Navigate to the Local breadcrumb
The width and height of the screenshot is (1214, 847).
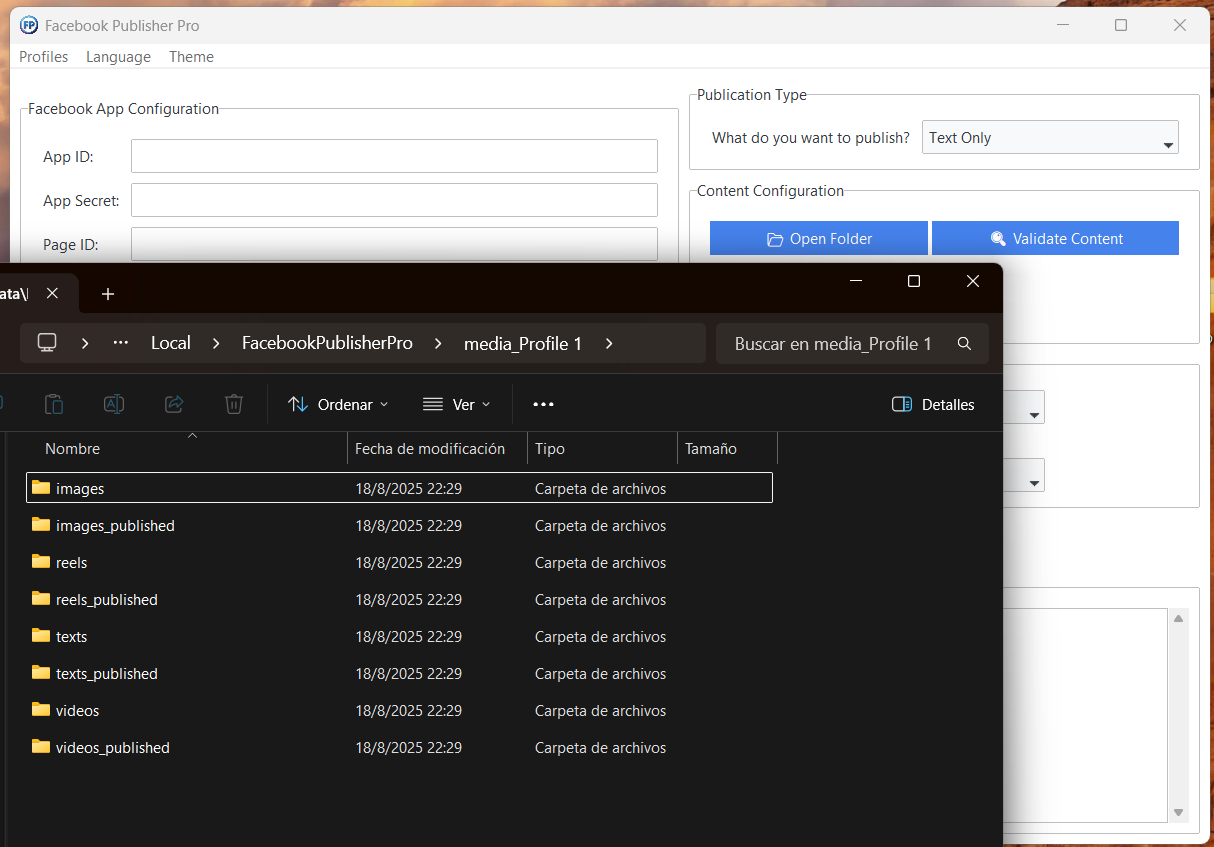pyautogui.click(x=171, y=343)
